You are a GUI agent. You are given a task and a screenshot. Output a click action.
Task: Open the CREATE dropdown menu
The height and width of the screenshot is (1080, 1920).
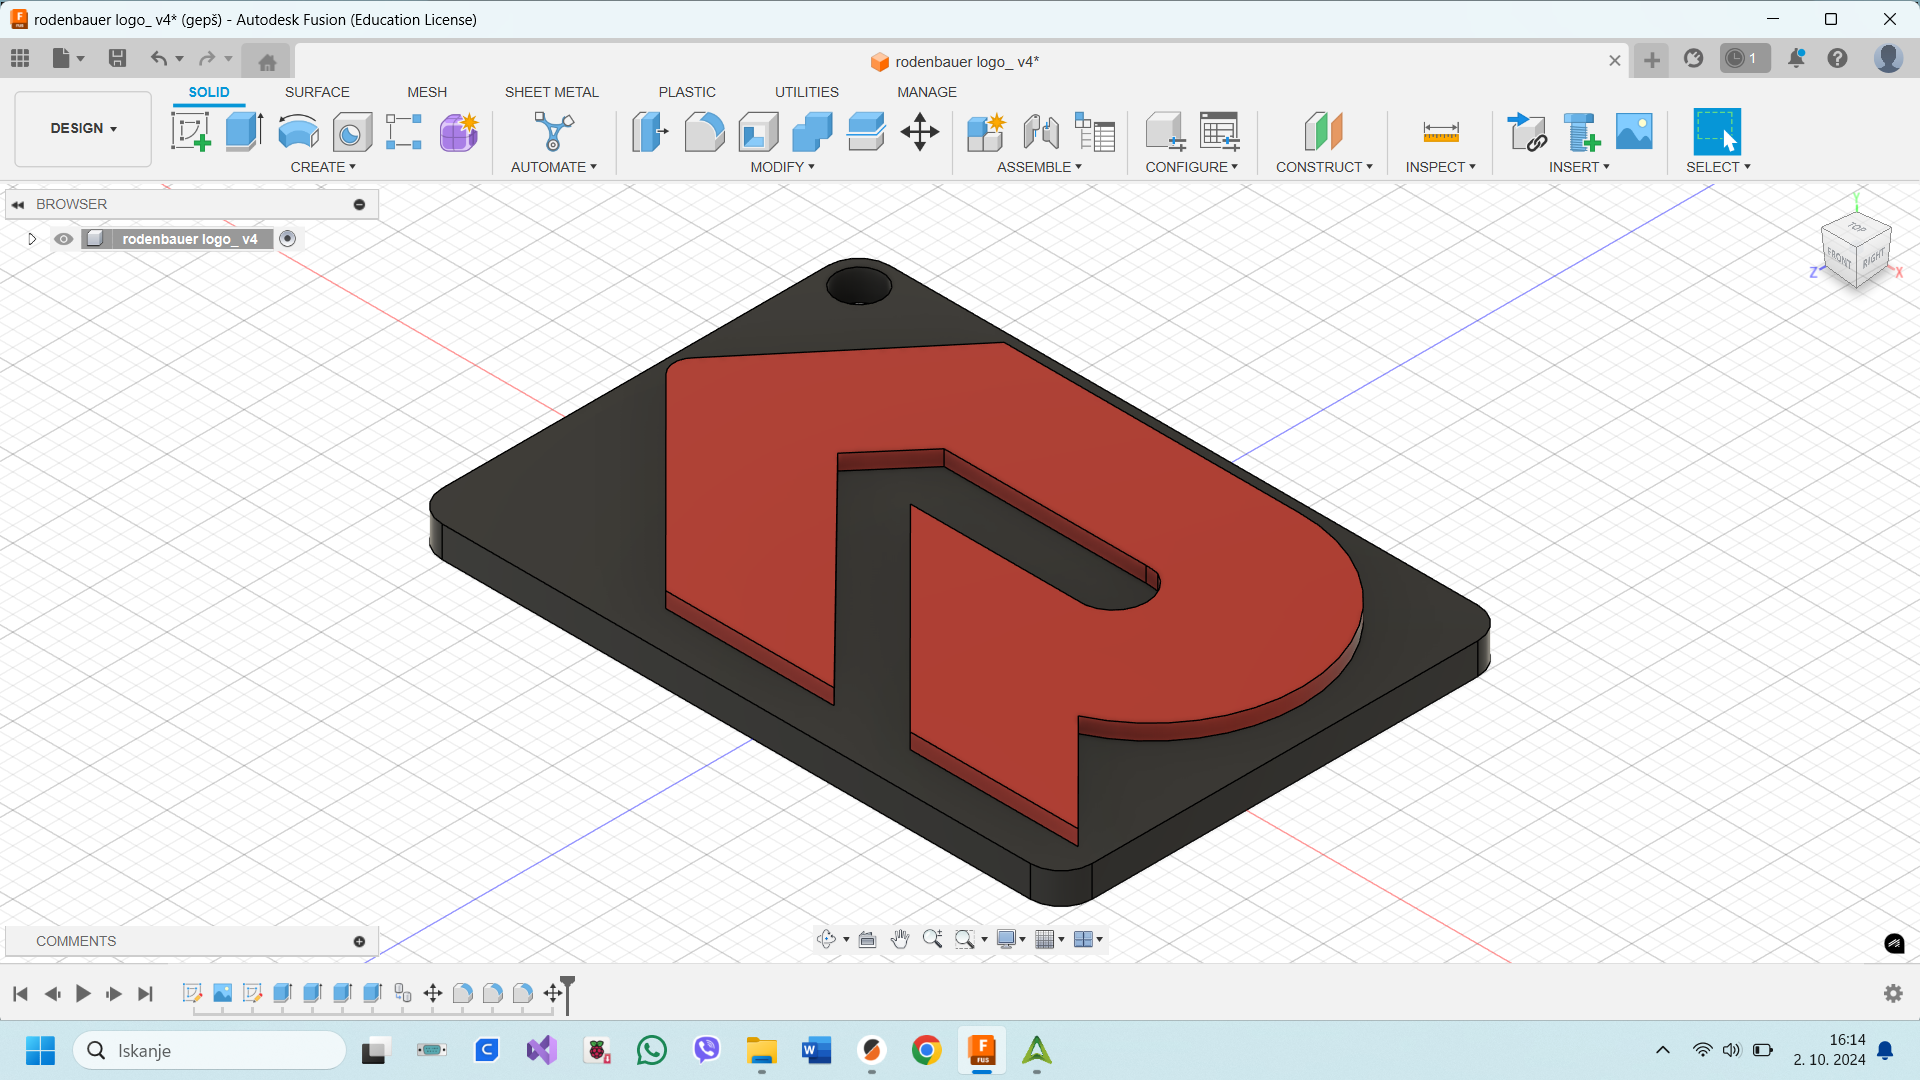pyautogui.click(x=323, y=167)
